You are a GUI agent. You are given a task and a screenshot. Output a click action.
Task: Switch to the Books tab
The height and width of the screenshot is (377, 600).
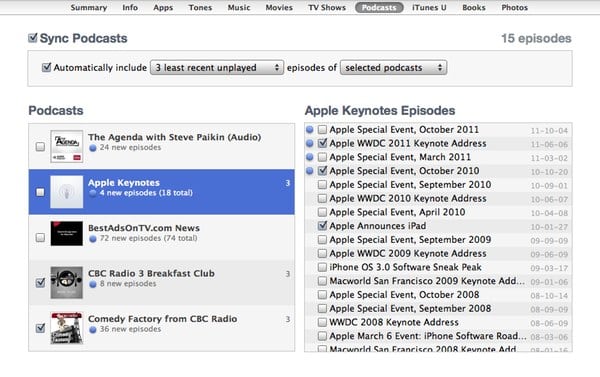point(474,7)
